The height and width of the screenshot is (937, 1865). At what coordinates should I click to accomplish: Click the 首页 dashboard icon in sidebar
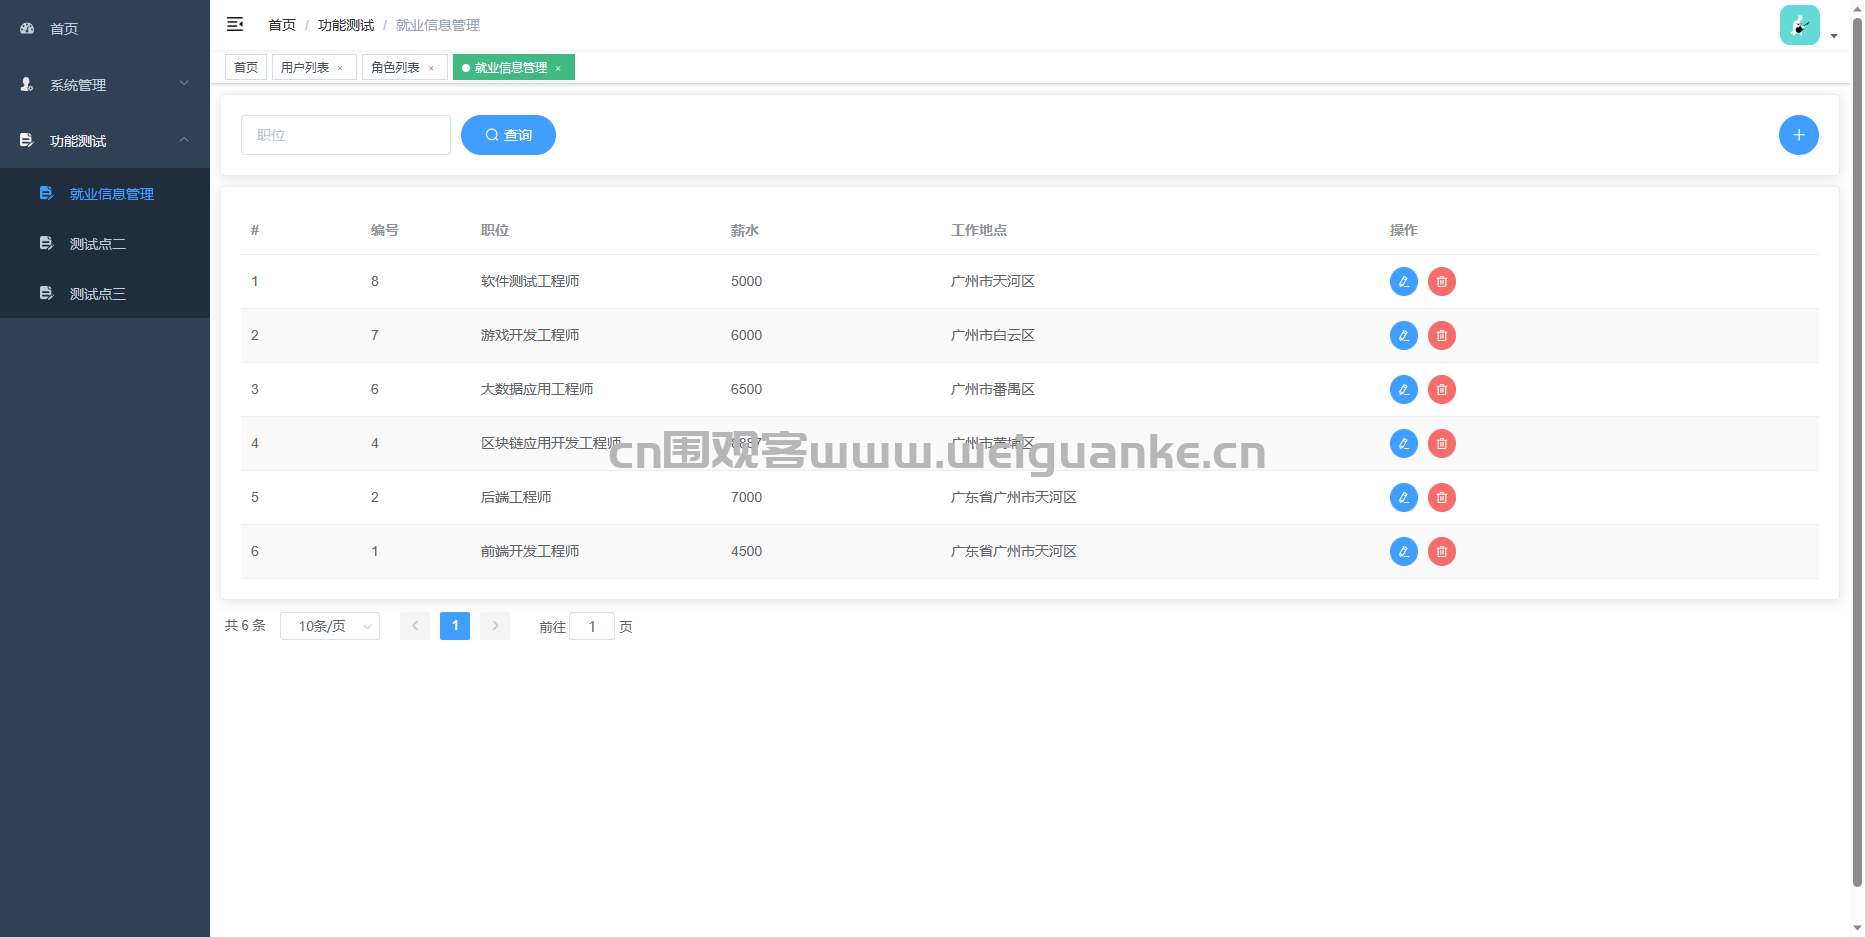(27, 28)
